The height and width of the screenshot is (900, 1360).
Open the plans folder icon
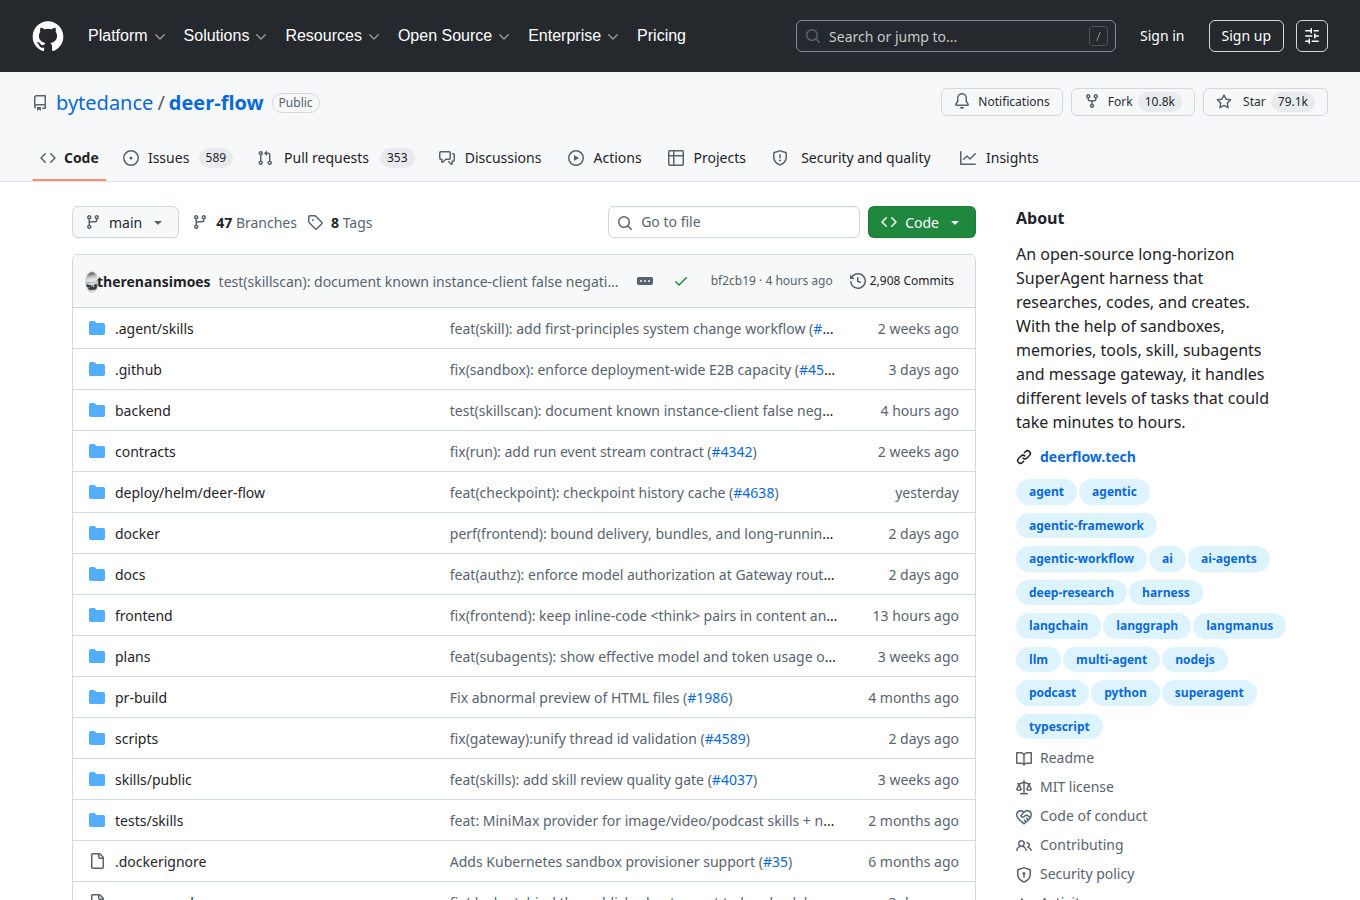pyautogui.click(x=97, y=656)
